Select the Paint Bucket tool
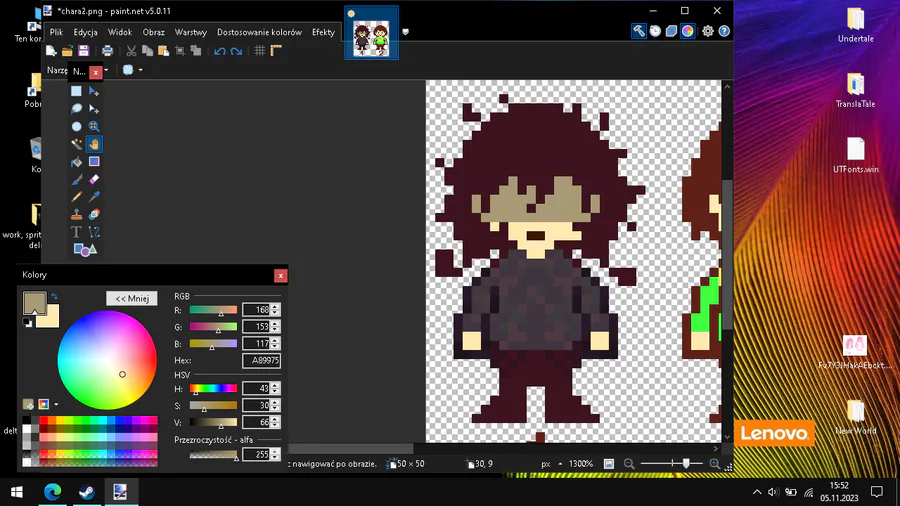The width and height of the screenshot is (900, 506). point(76,162)
